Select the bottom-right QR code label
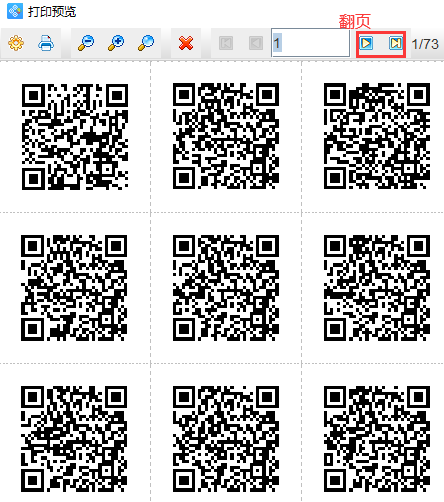This screenshot has width=444, height=502. (377, 439)
